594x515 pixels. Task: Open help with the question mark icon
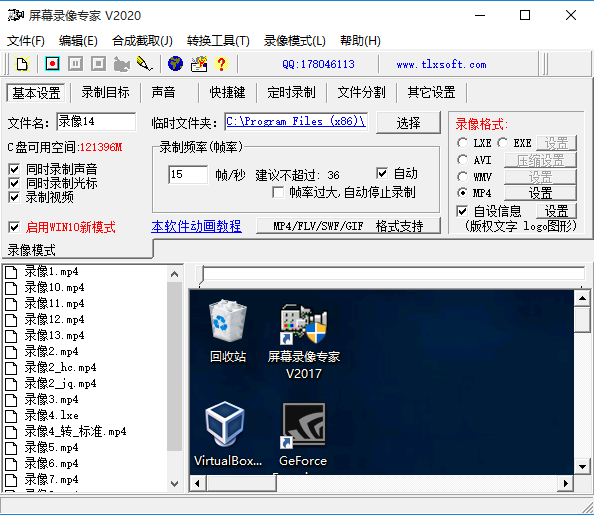tap(221, 64)
